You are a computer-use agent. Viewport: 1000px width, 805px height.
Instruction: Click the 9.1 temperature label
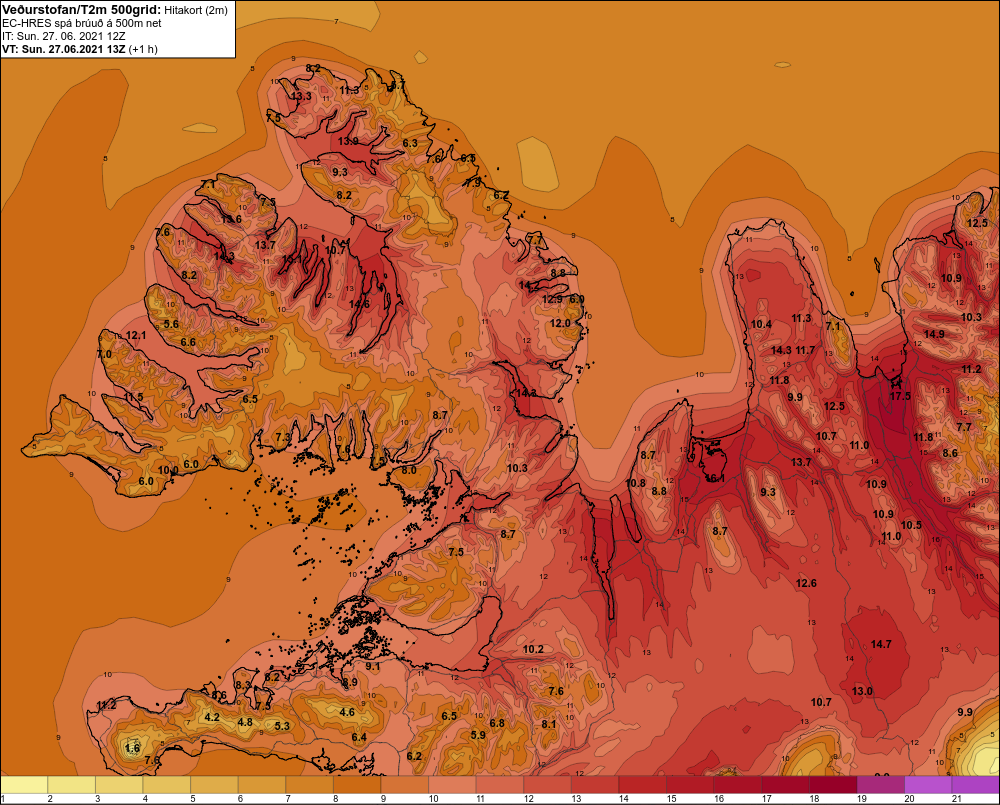[372, 666]
